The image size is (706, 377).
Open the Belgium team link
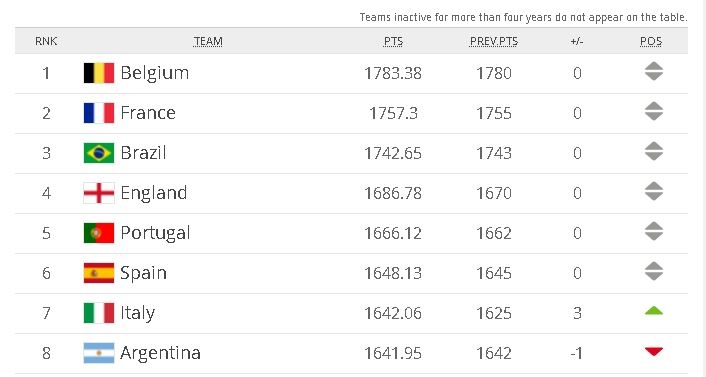[x=154, y=73]
